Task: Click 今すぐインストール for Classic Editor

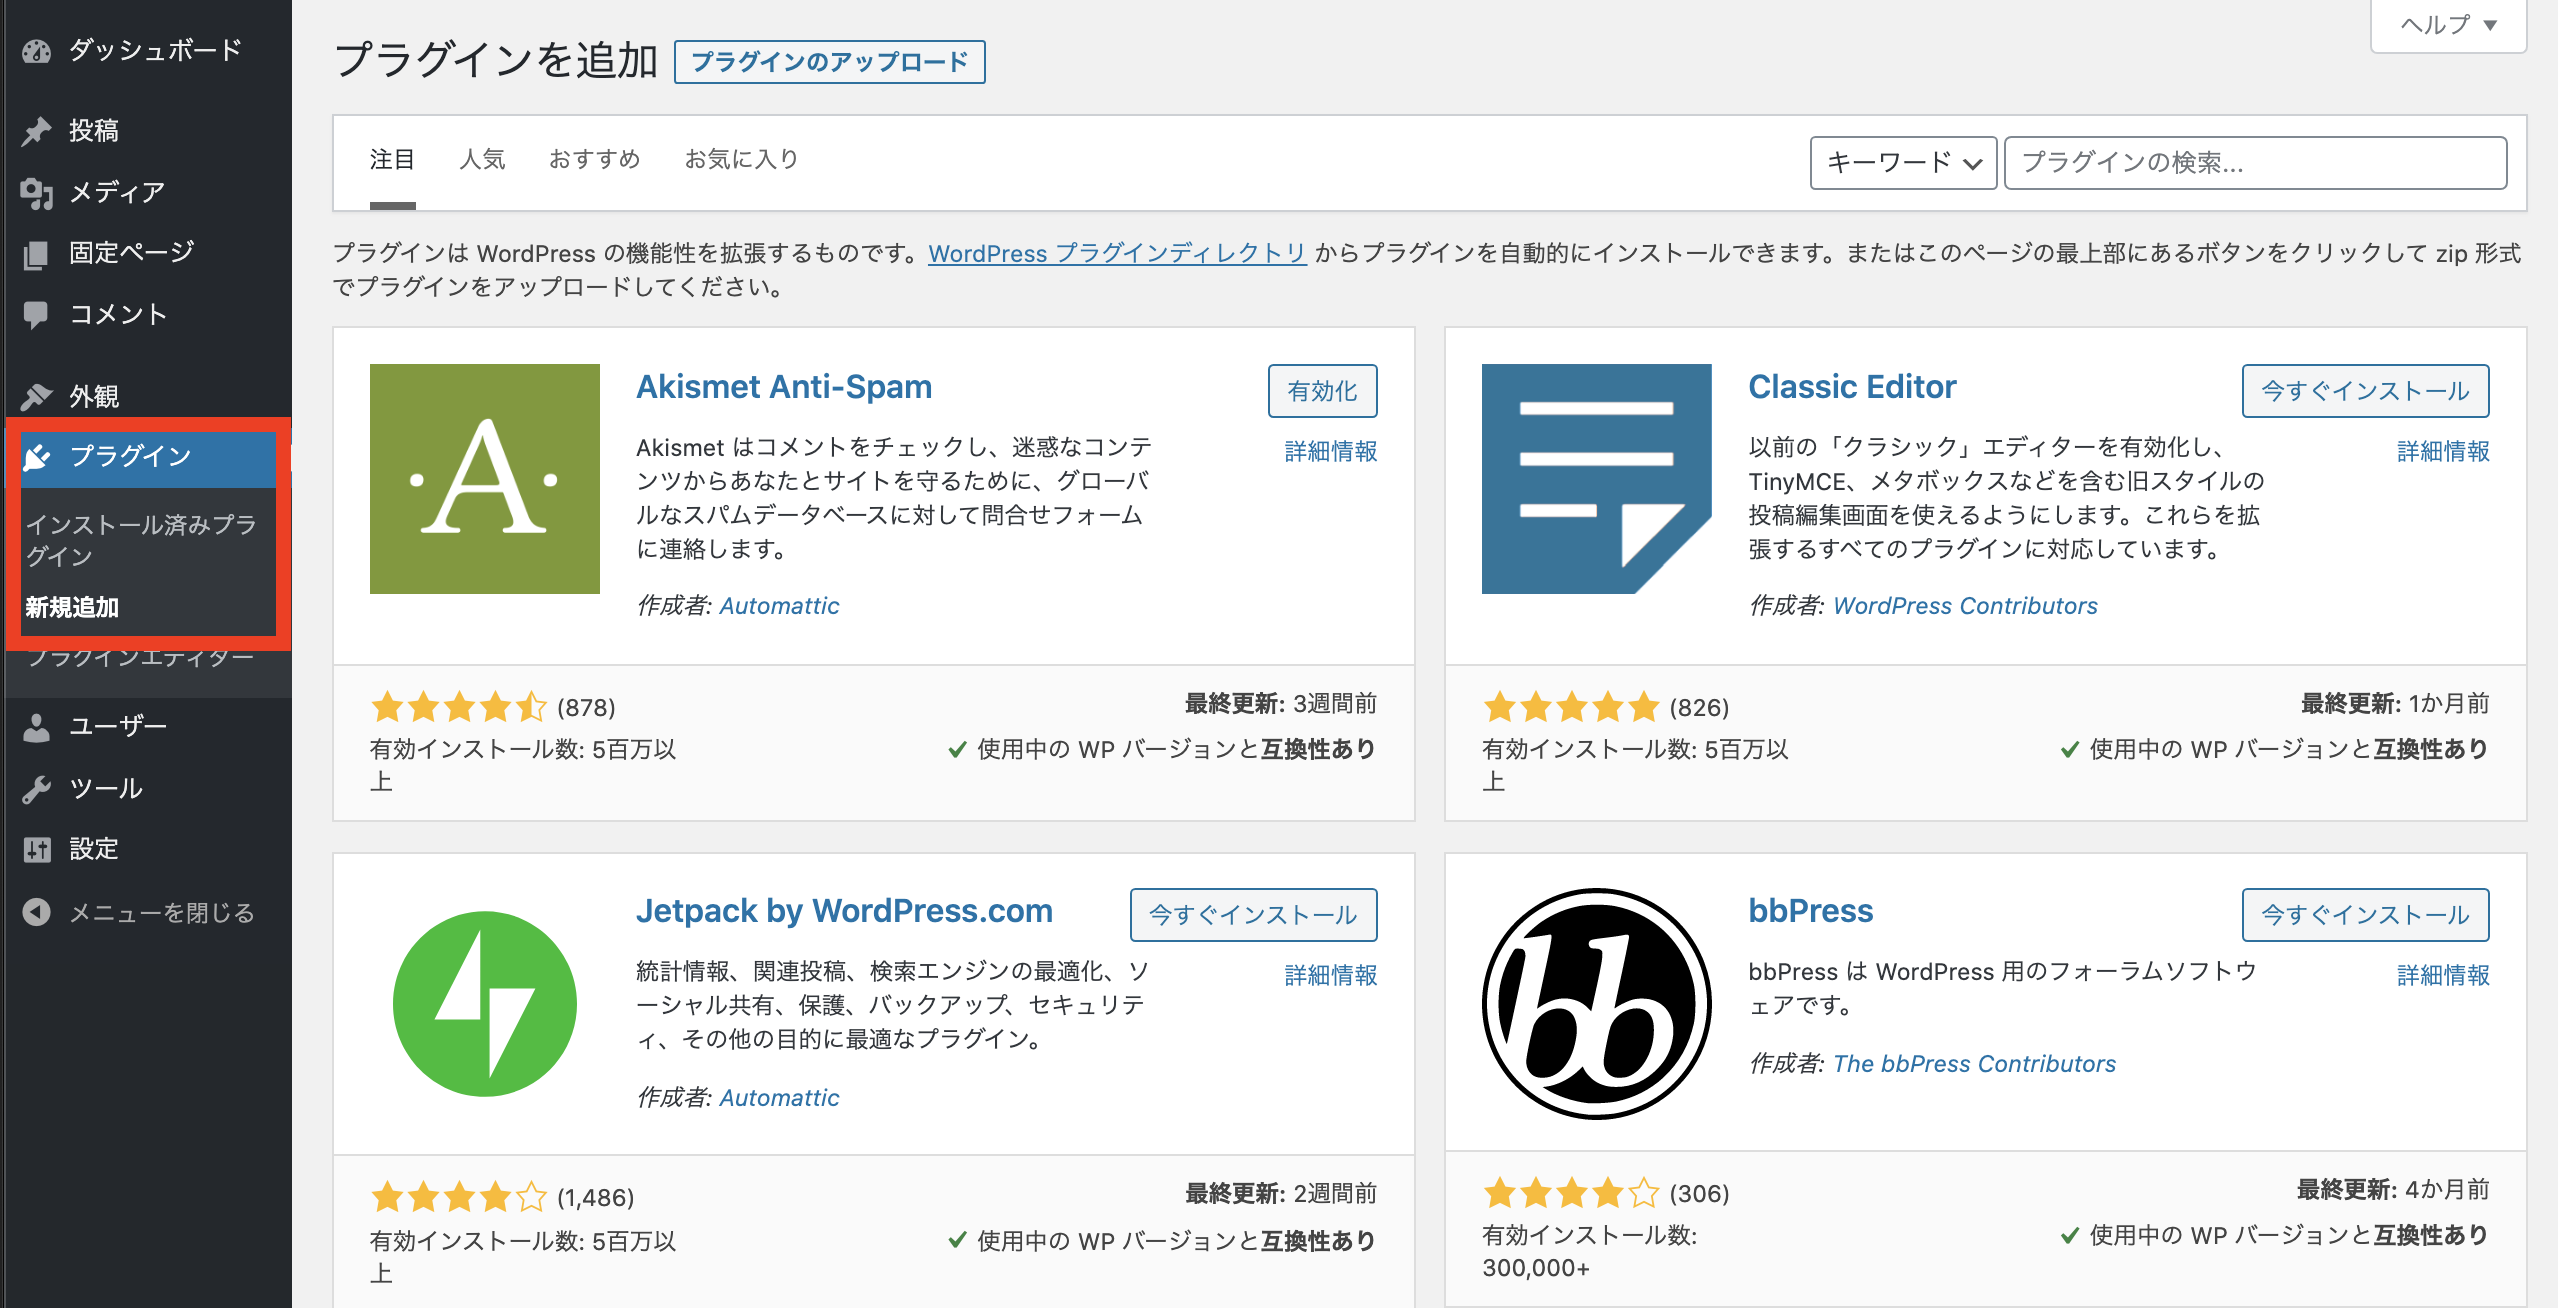Action: 2365,391
